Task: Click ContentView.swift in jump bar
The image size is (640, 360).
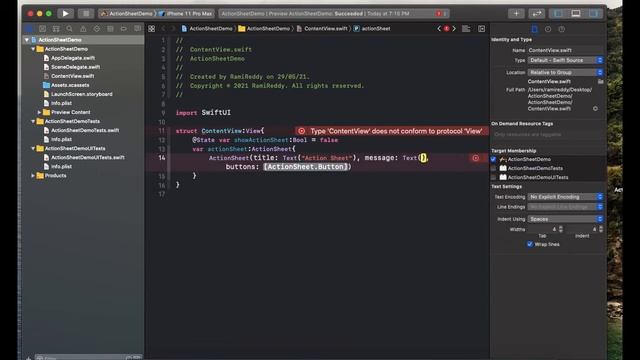Action: [326, 29]
